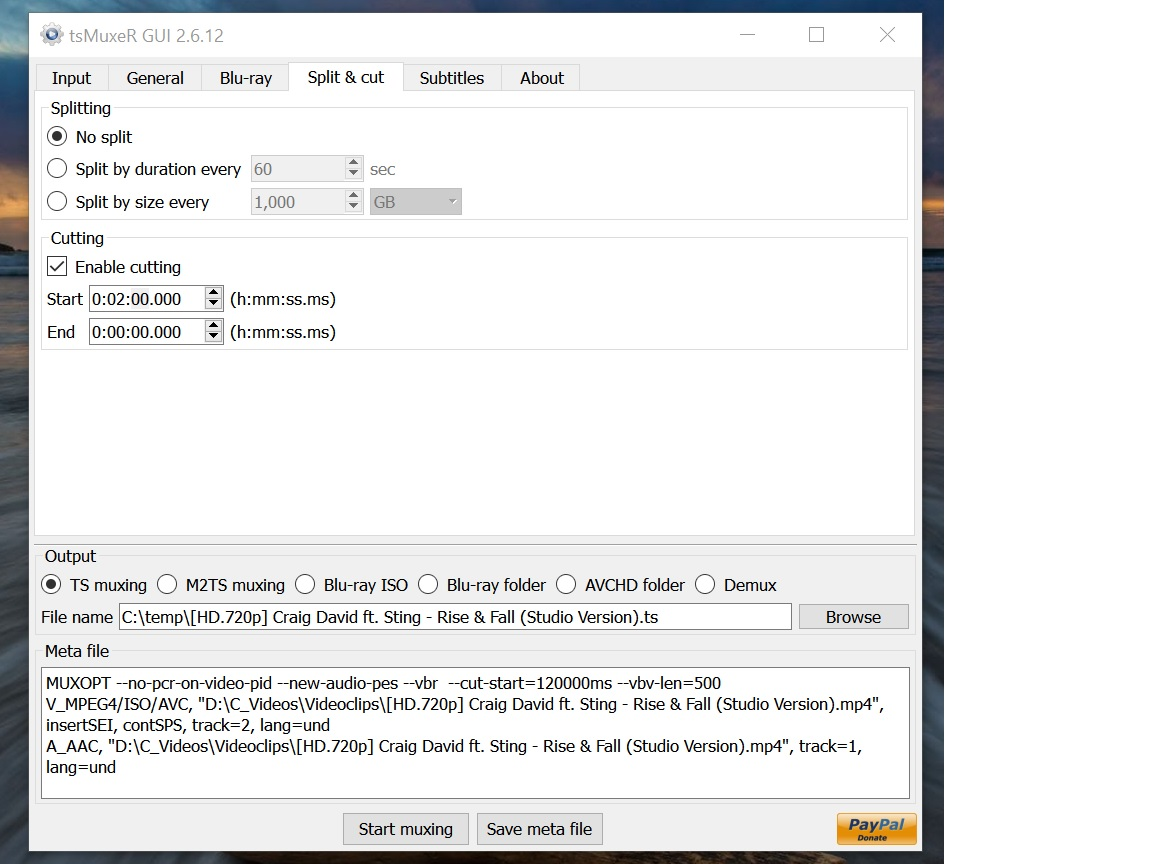Show the About tab

click(542, 78)
